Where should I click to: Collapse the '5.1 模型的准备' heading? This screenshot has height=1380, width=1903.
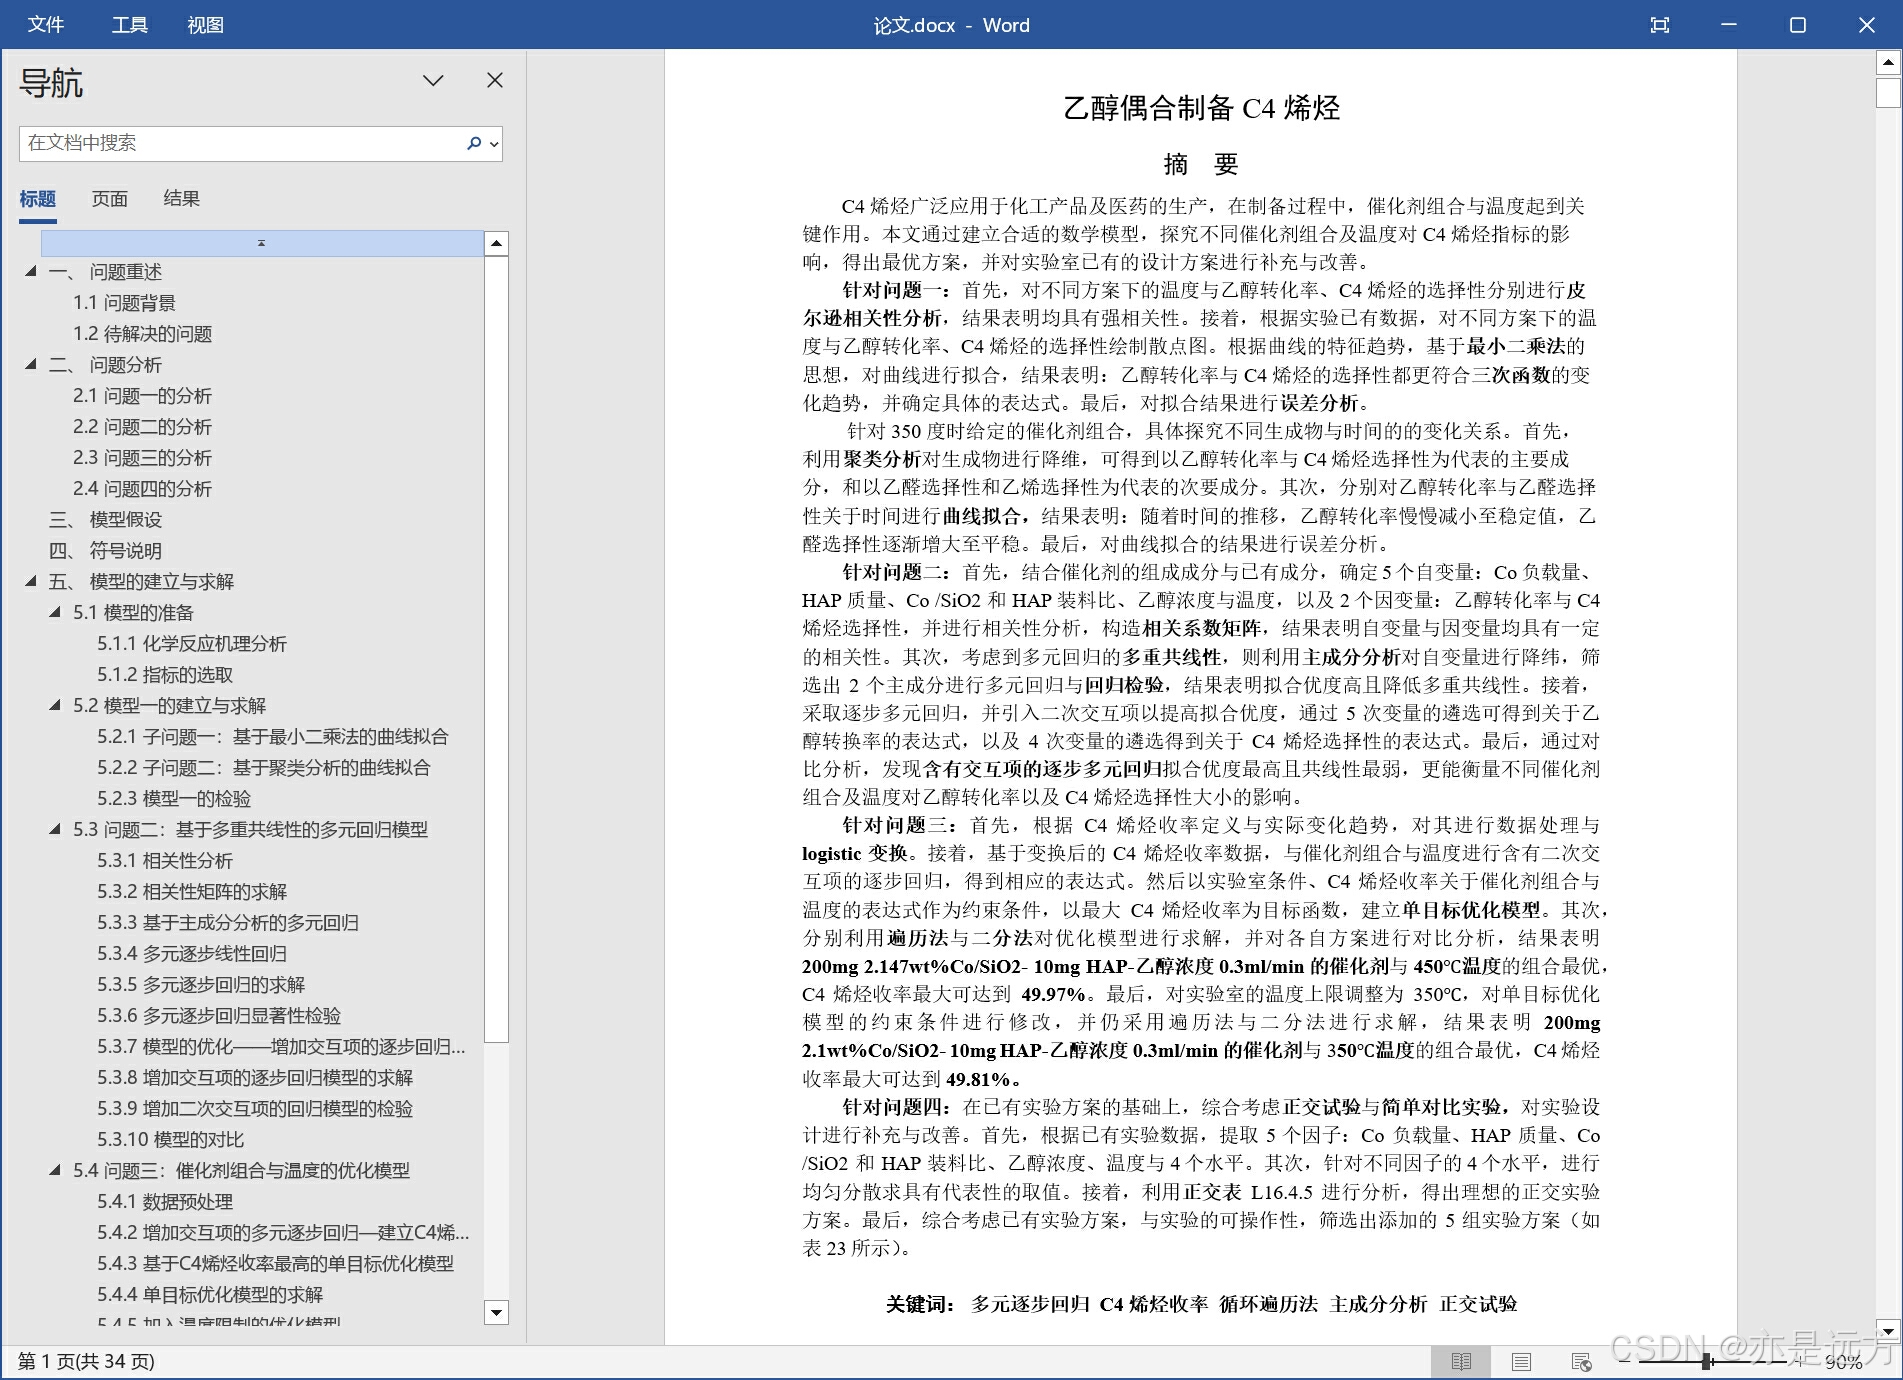[55, 612]
